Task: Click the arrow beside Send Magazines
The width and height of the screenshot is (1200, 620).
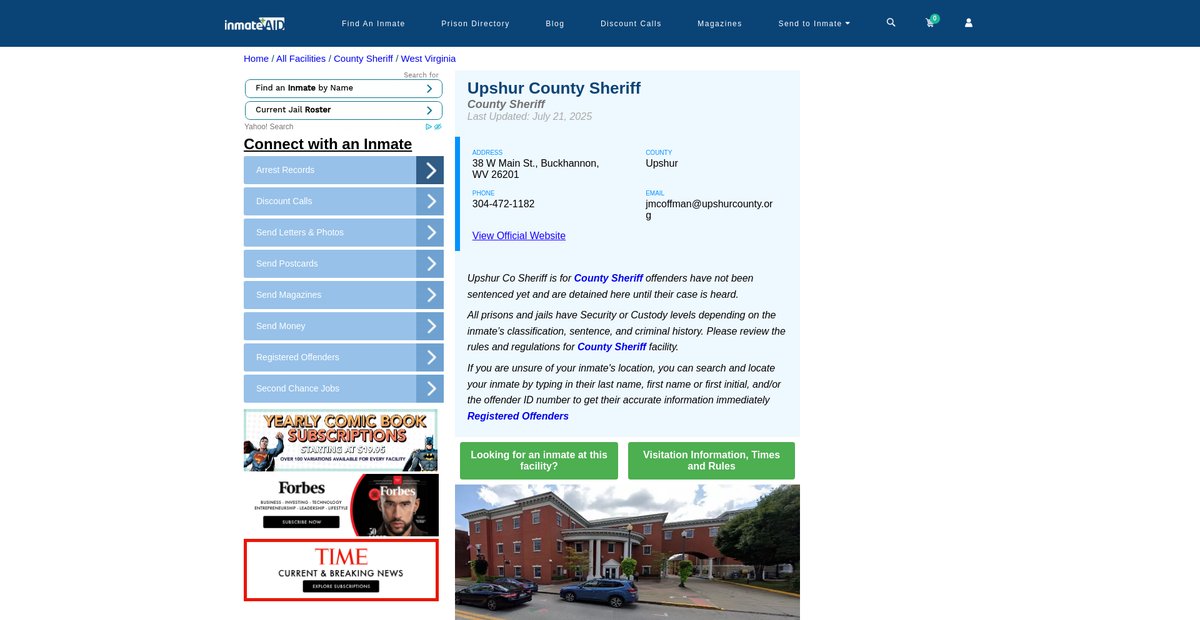Action: click(x=430, y=295)
